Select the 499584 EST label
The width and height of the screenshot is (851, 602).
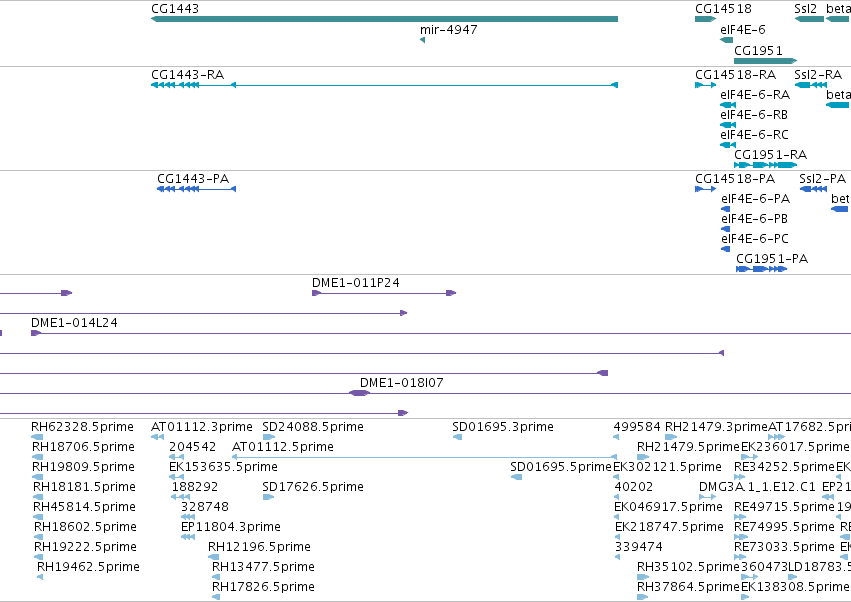pos(637,427)
